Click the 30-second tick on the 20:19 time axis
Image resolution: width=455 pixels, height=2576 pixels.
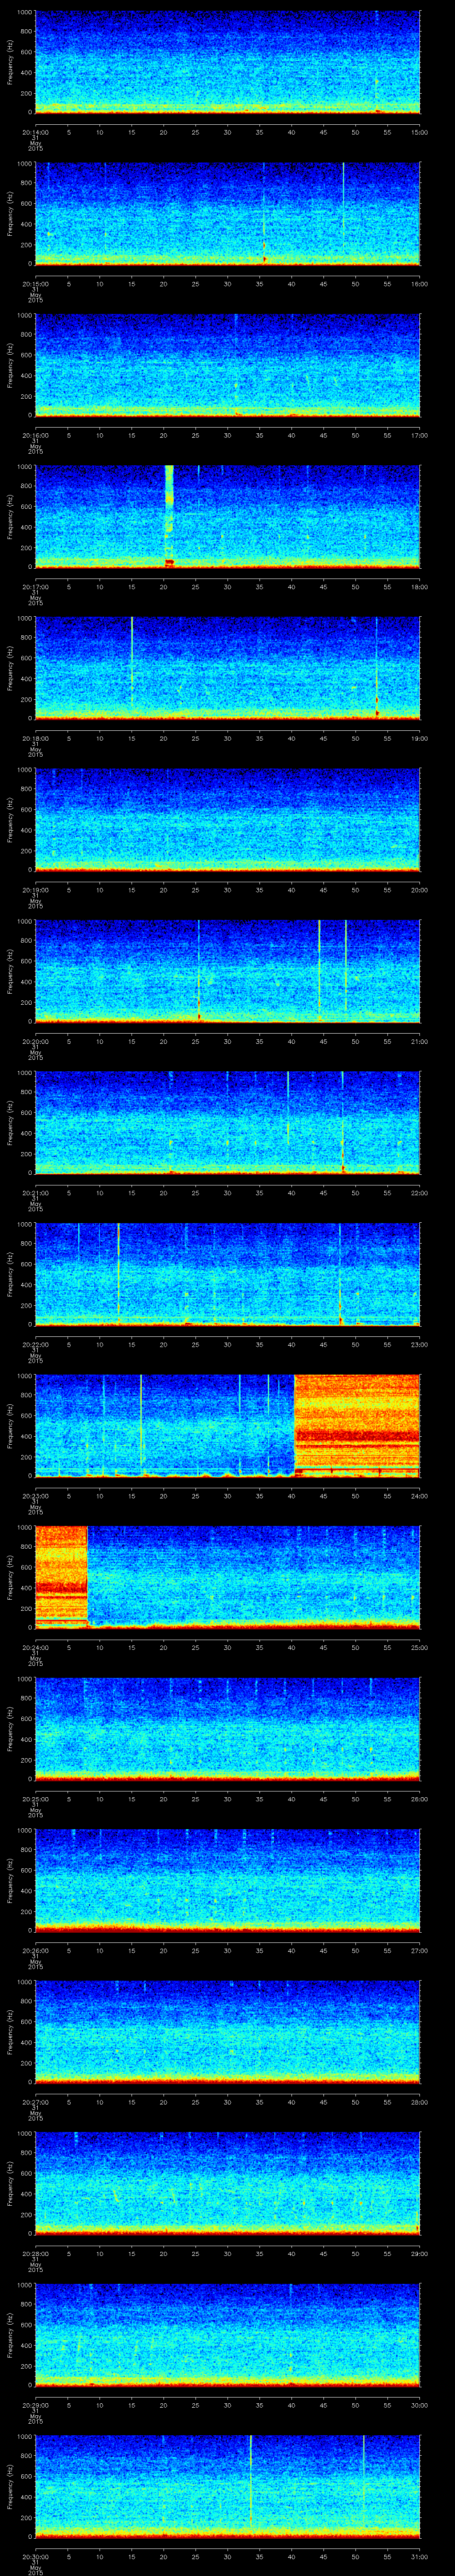227,889
